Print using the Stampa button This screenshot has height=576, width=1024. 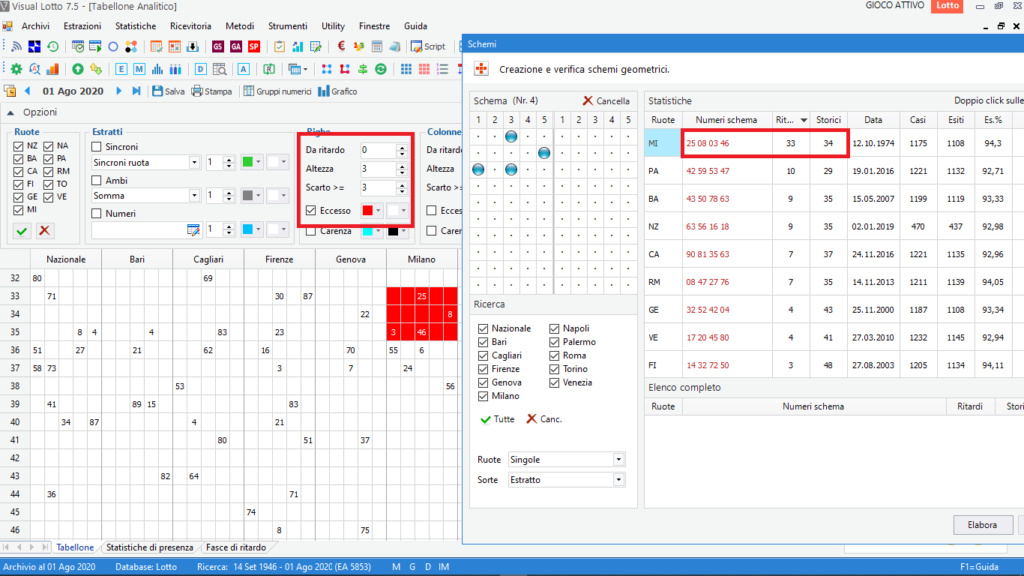click(x=212, y=91)
